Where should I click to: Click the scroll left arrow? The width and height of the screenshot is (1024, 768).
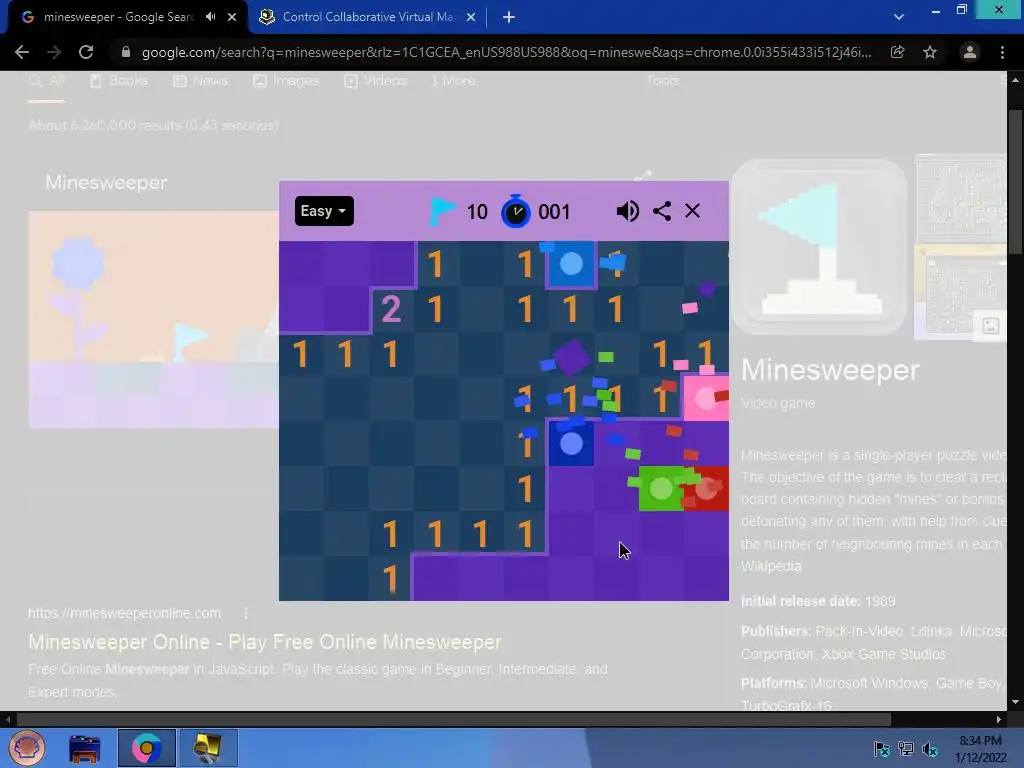pos(8,719)
